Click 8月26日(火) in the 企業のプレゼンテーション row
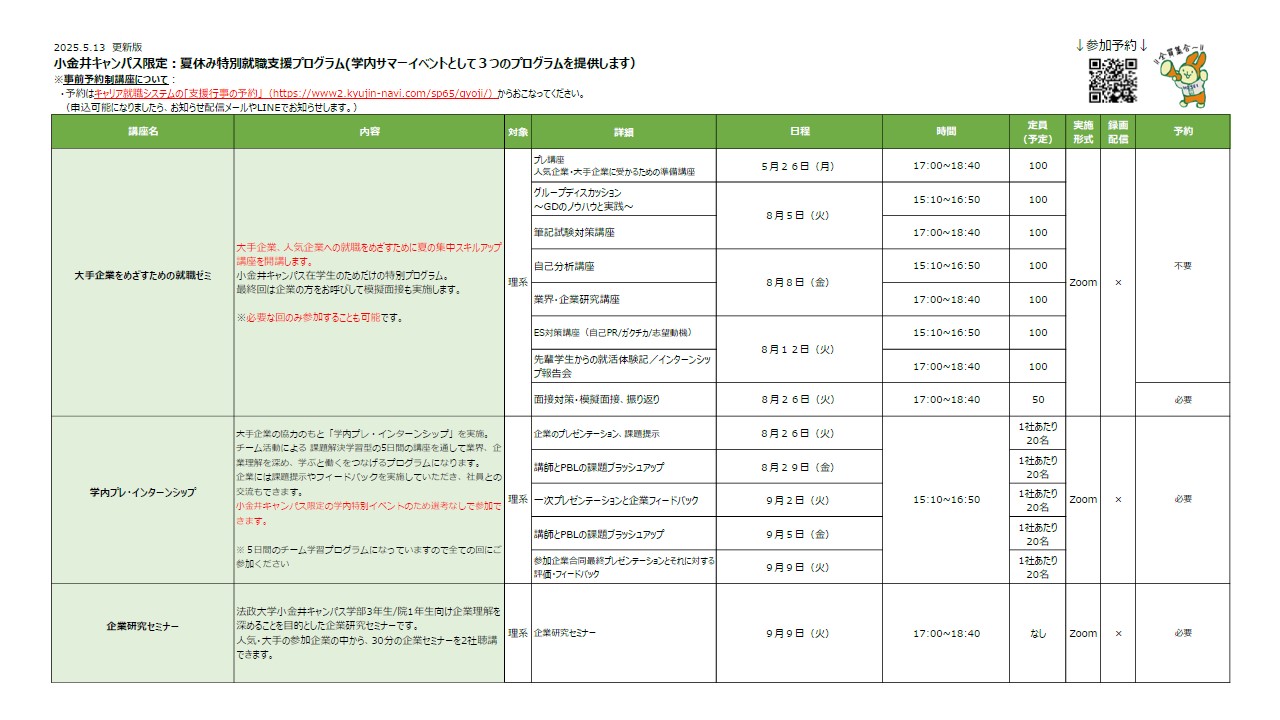The width and height of the screenshot is (1280, 720). tap(798, 433)
